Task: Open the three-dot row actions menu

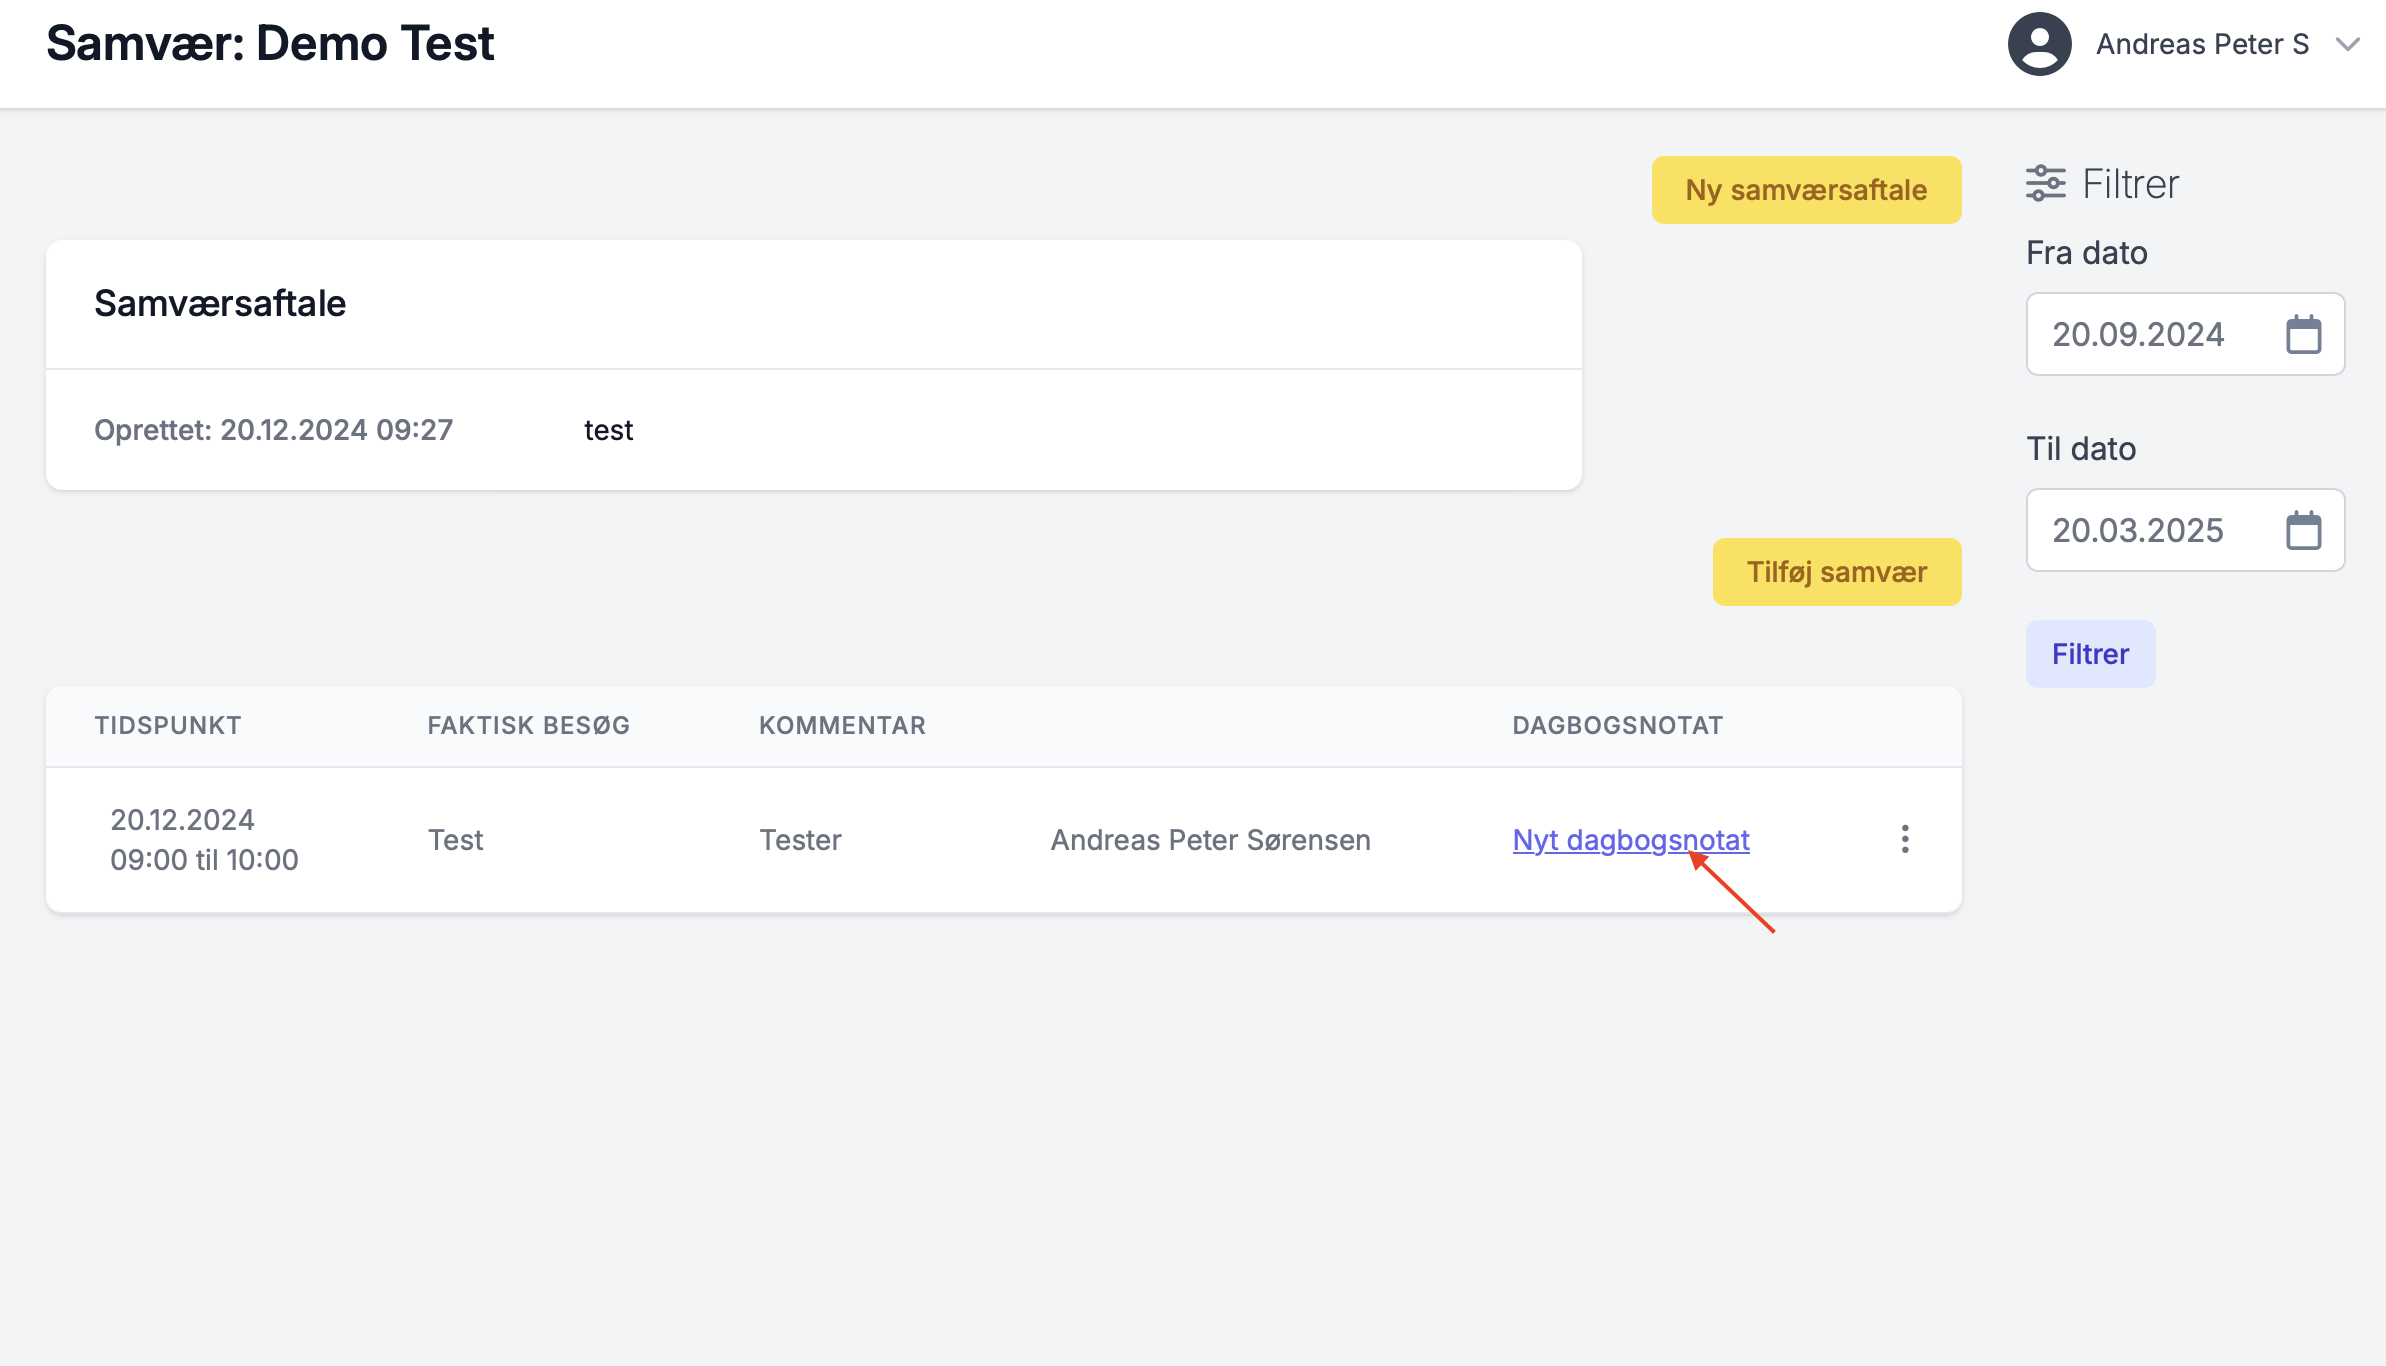Action: (x=1905, y=839)
